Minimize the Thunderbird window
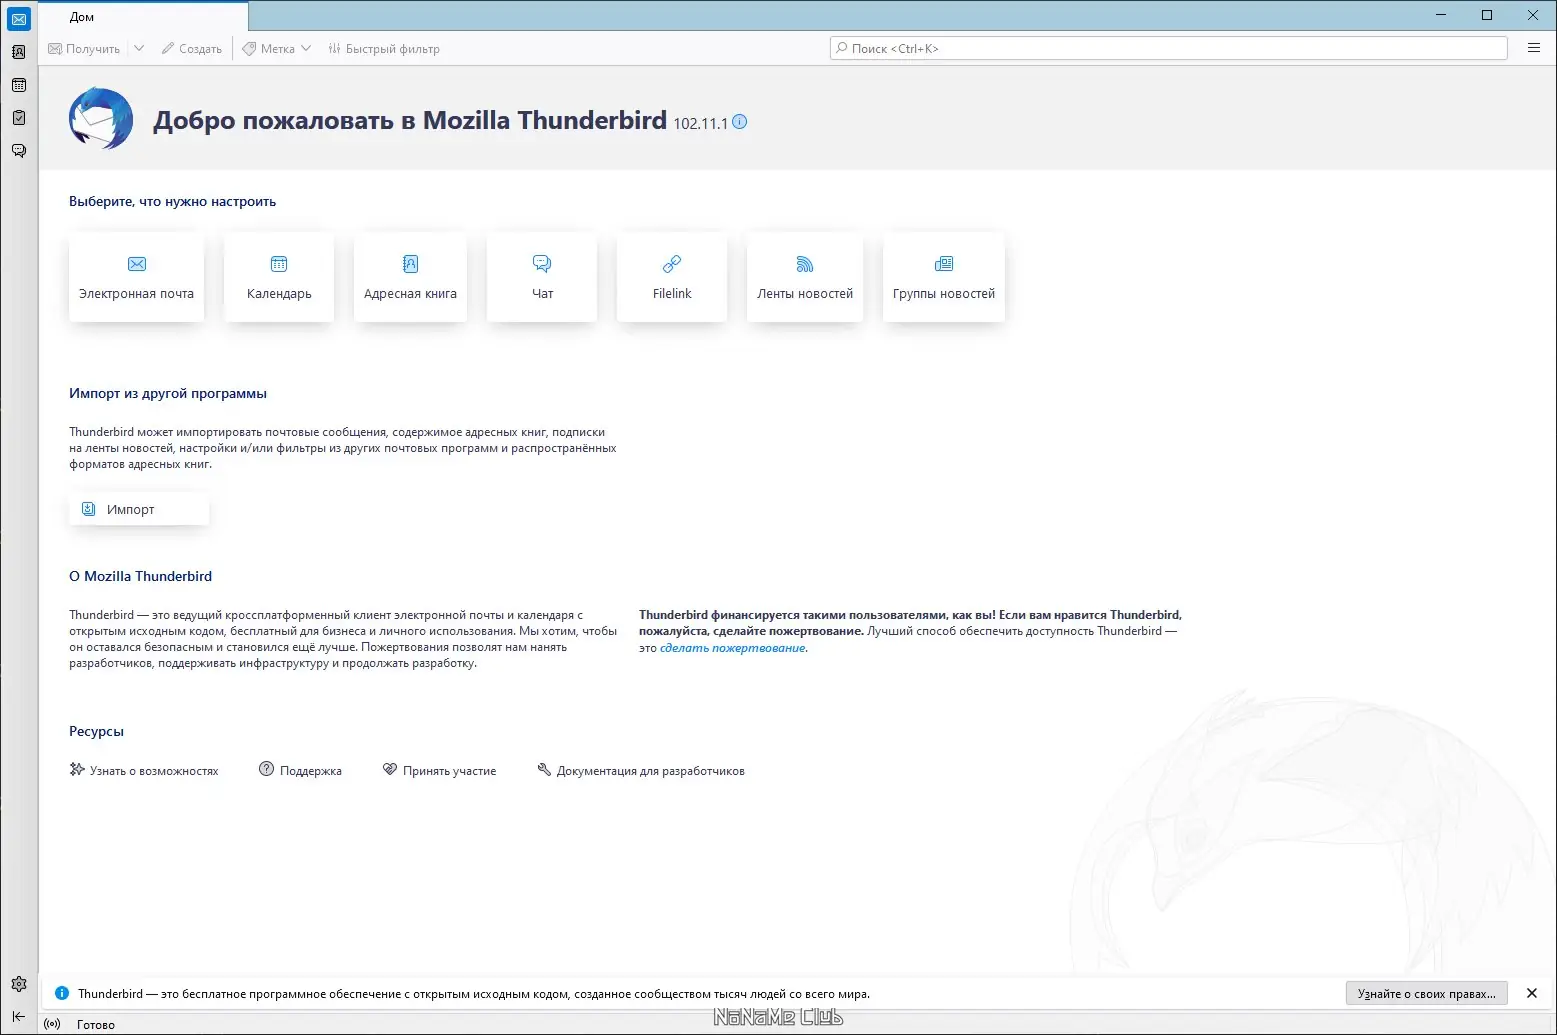The image size is (1557, 1035). coord(1441,15)
